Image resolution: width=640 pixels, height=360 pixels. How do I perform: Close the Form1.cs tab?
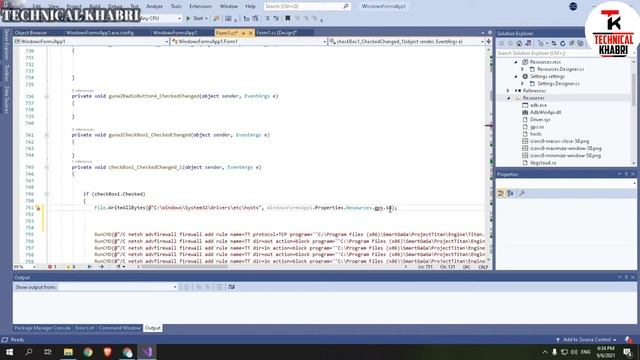click(x=251, y=33)
